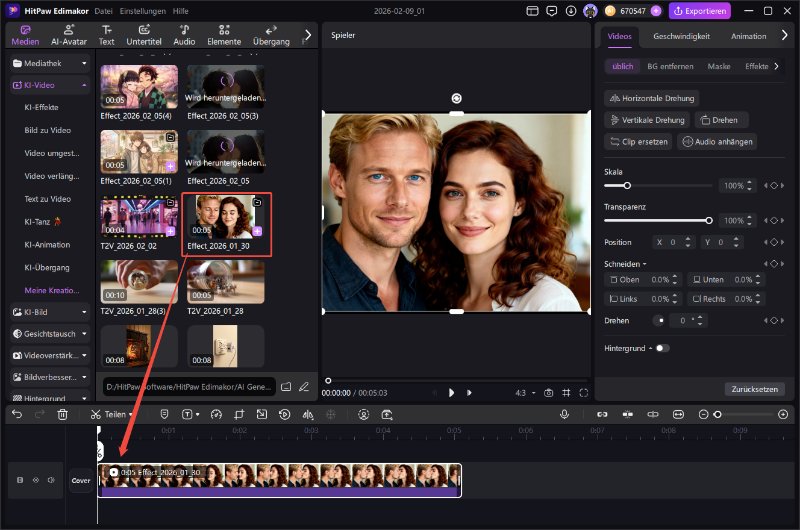Image resolution: width=800 pixels, height=530 pixels.
Task: Click the Position X input field
Action: pos(673,242)
